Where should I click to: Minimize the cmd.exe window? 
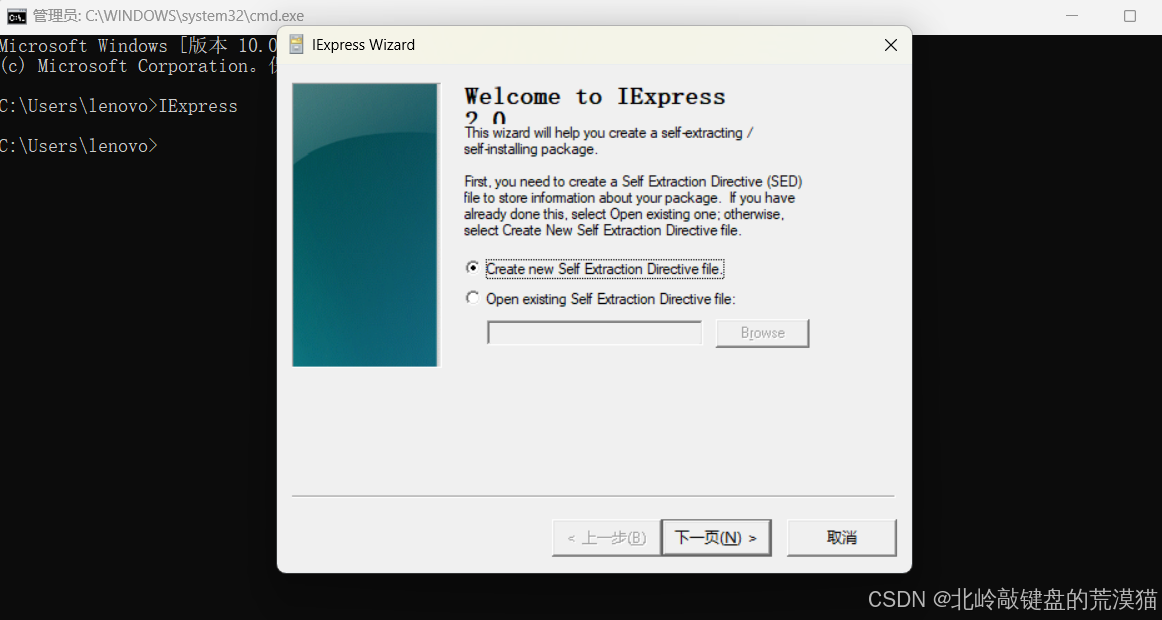1072,16
